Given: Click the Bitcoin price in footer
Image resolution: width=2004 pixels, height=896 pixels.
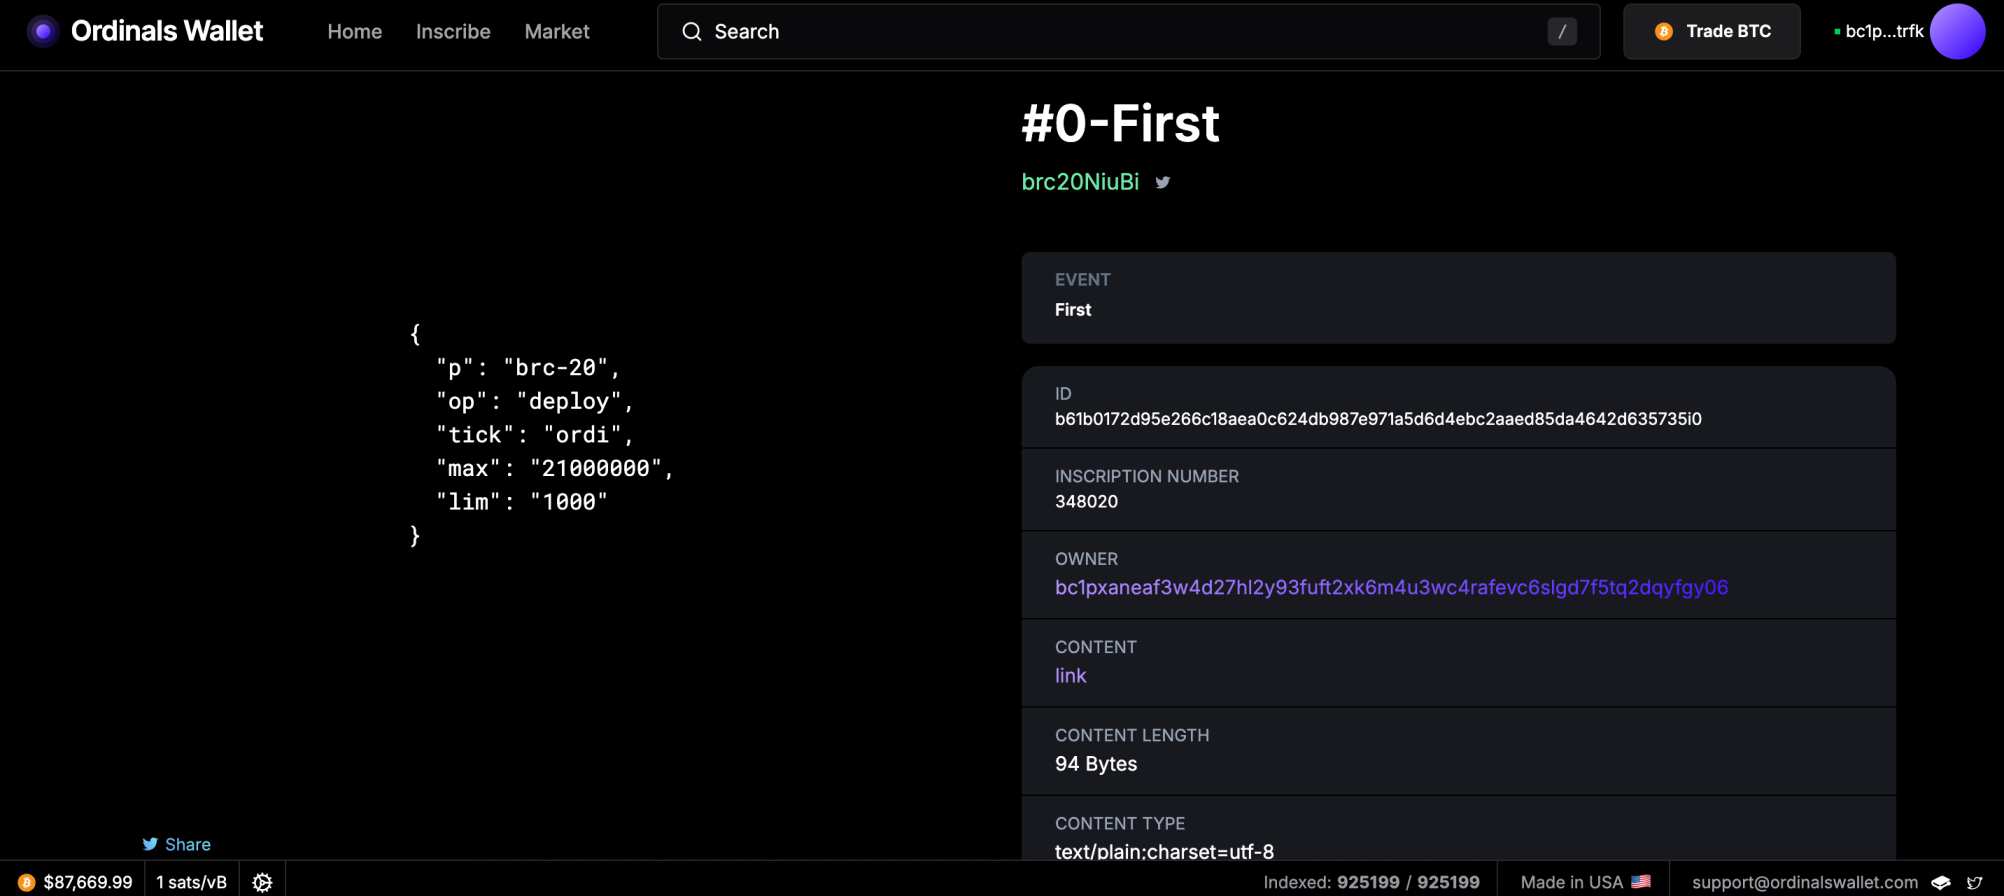Looking at the screenshot, I should tap(87, 882).
